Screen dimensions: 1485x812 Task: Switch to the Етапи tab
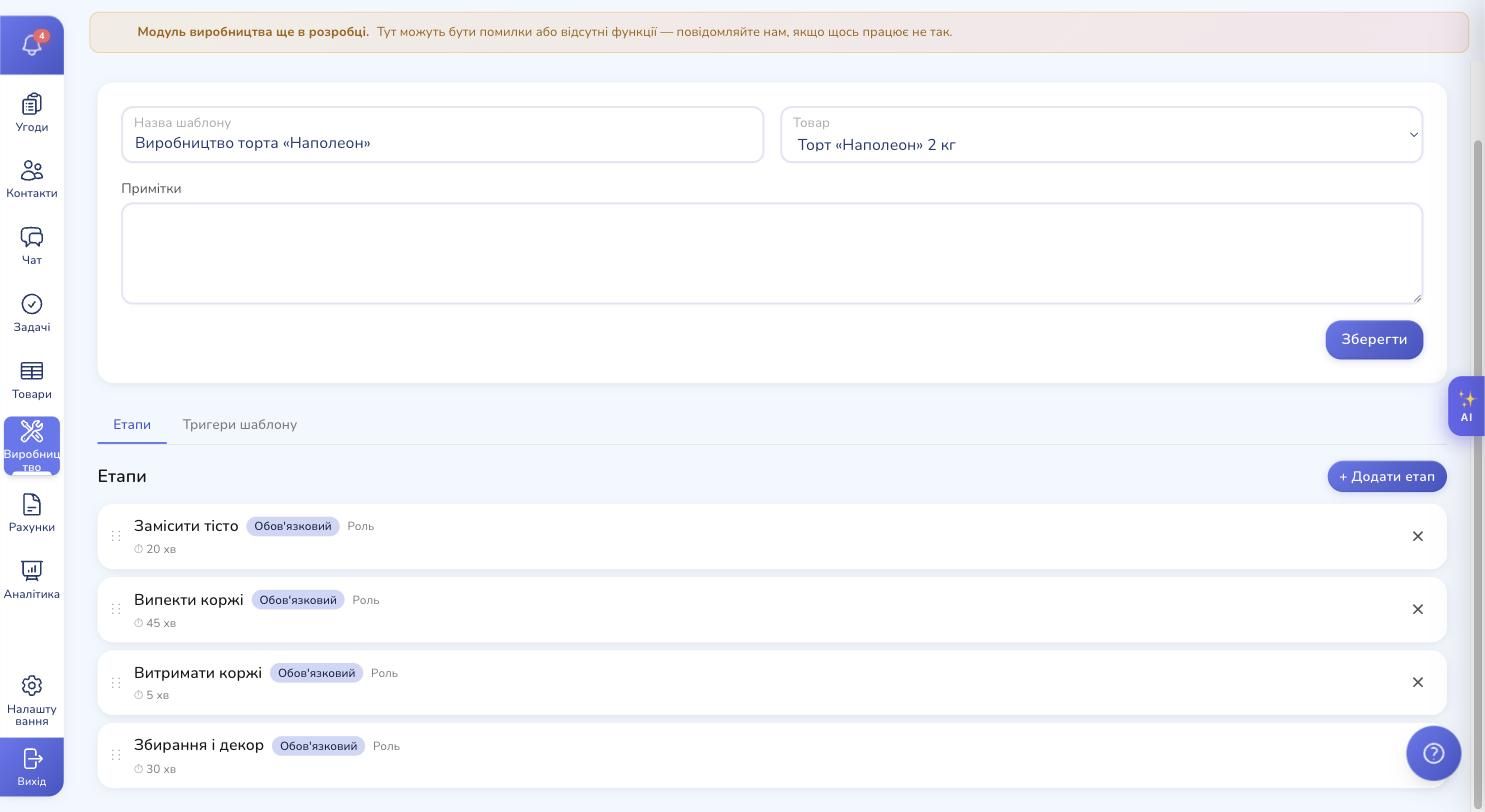(x=132, y=425)
